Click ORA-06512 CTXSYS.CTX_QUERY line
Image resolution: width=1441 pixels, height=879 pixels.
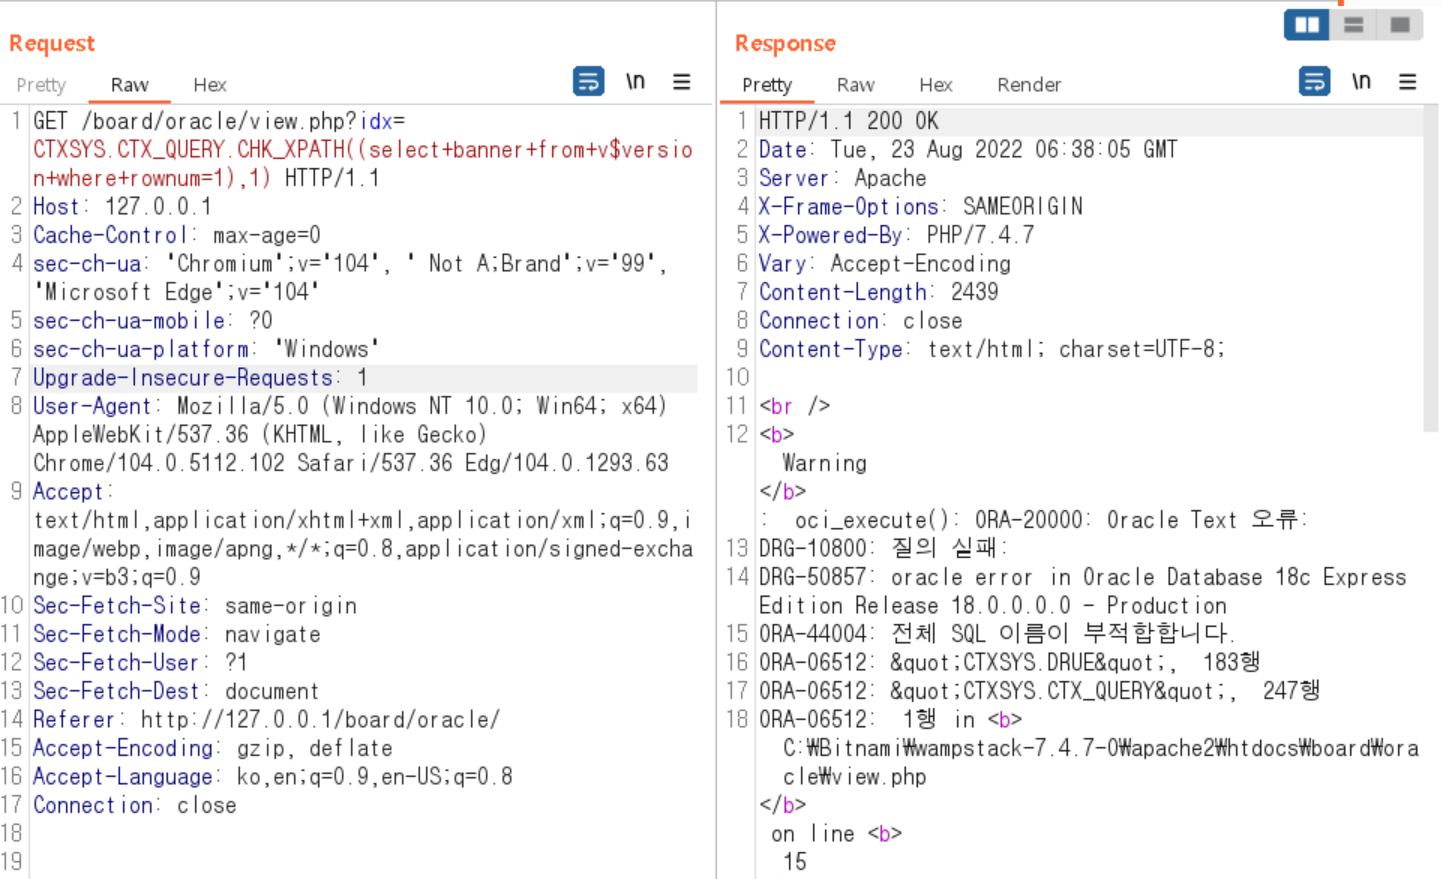1040,691
